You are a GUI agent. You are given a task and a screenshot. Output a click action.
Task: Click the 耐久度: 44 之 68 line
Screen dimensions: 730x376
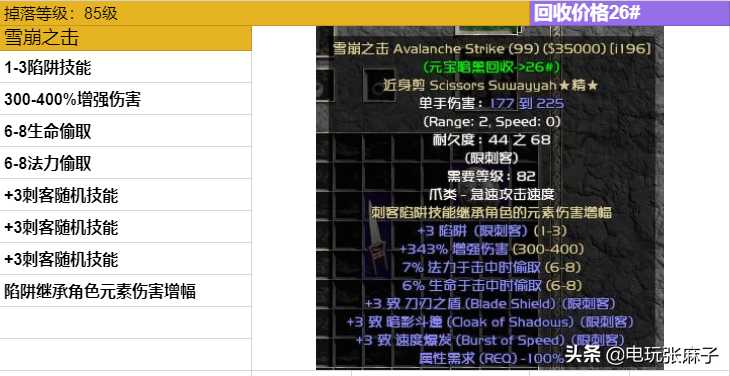492,140
